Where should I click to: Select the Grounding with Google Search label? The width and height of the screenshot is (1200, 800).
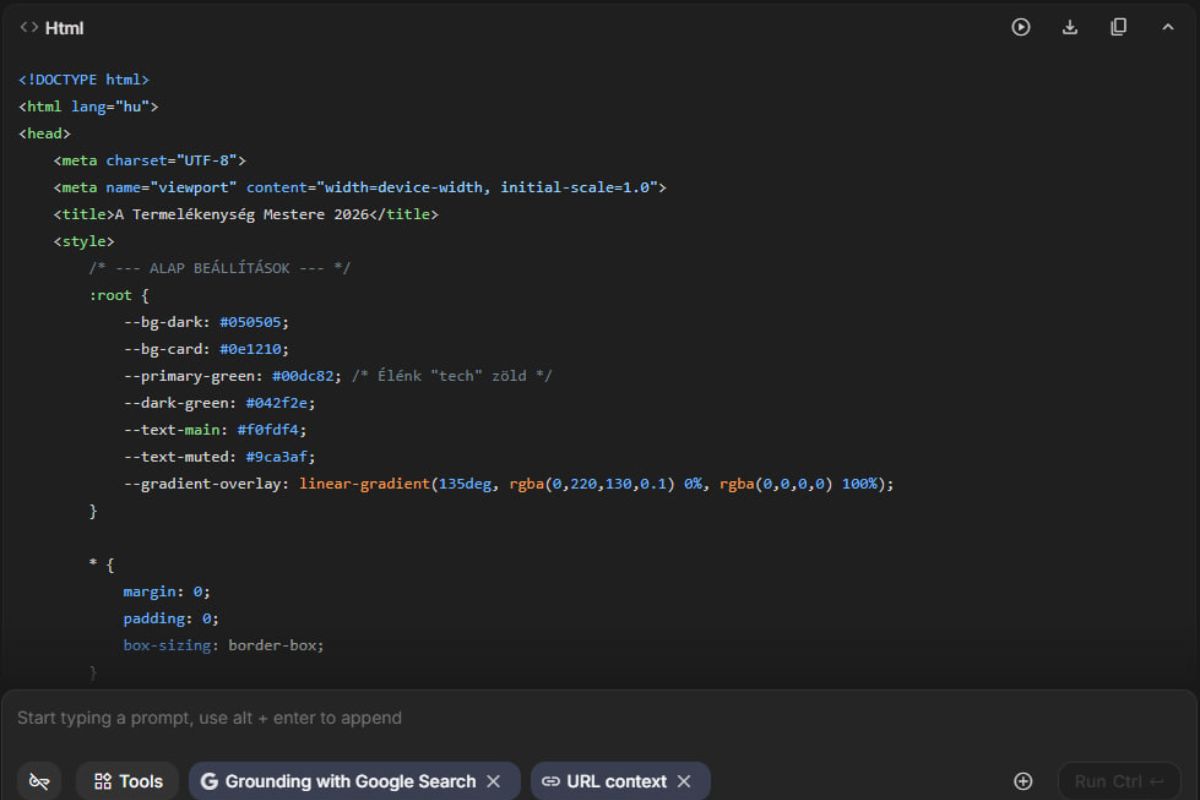click(x=350, y=781)
